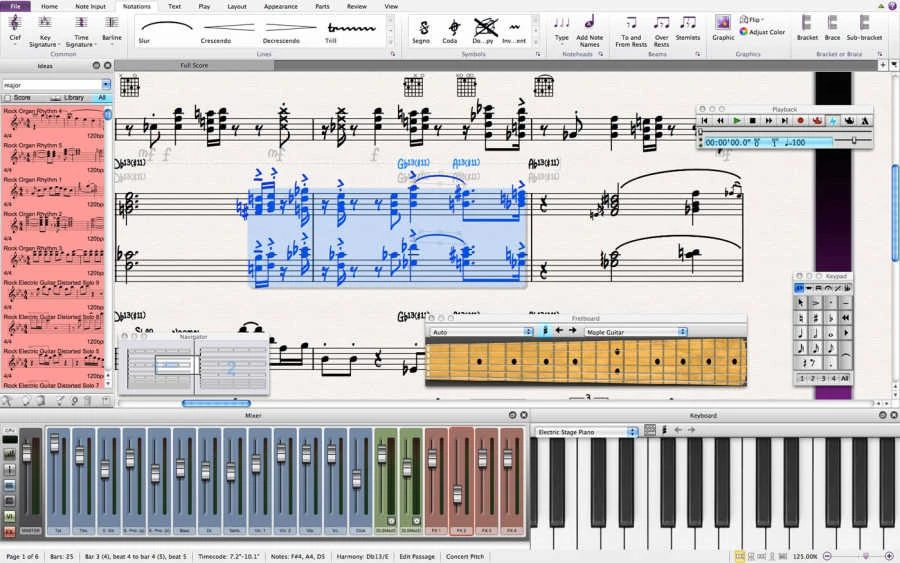Image resolution: width=900 pixels, height=563 pixels.
Task: Open the Electric Stage Piano dropdown
Action: 587,432
